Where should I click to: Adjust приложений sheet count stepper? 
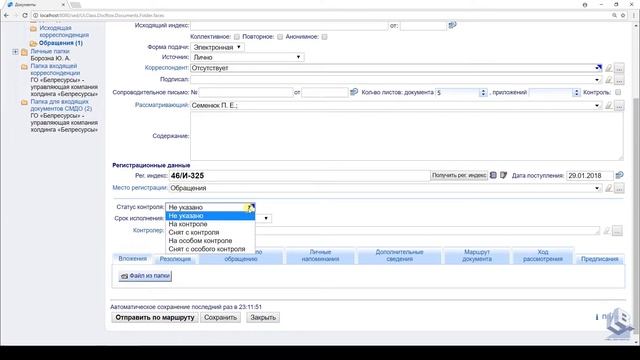576,93
